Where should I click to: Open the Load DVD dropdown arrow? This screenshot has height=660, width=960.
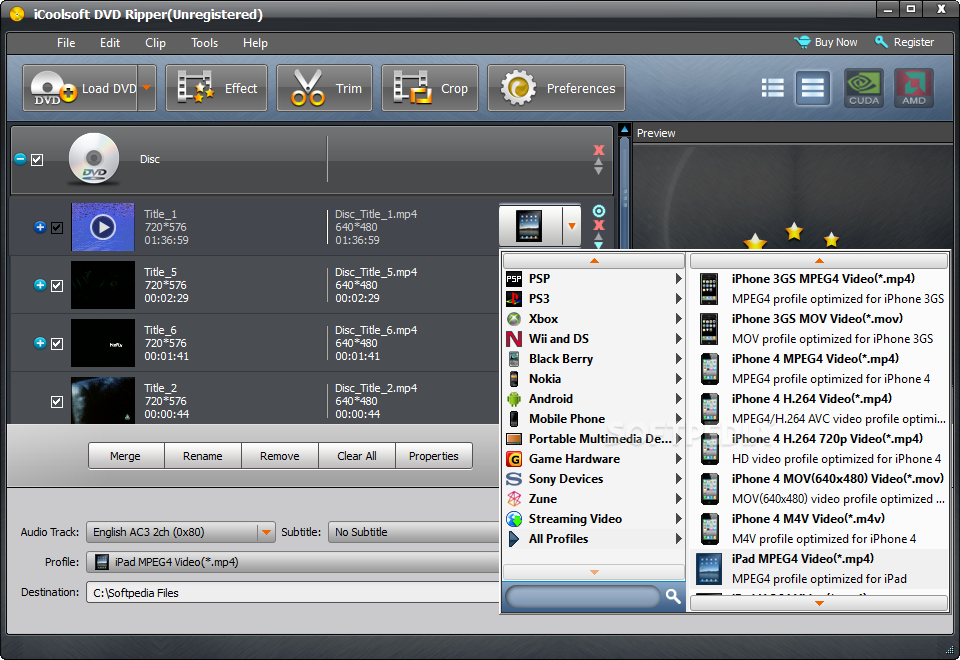click(147, 88)
